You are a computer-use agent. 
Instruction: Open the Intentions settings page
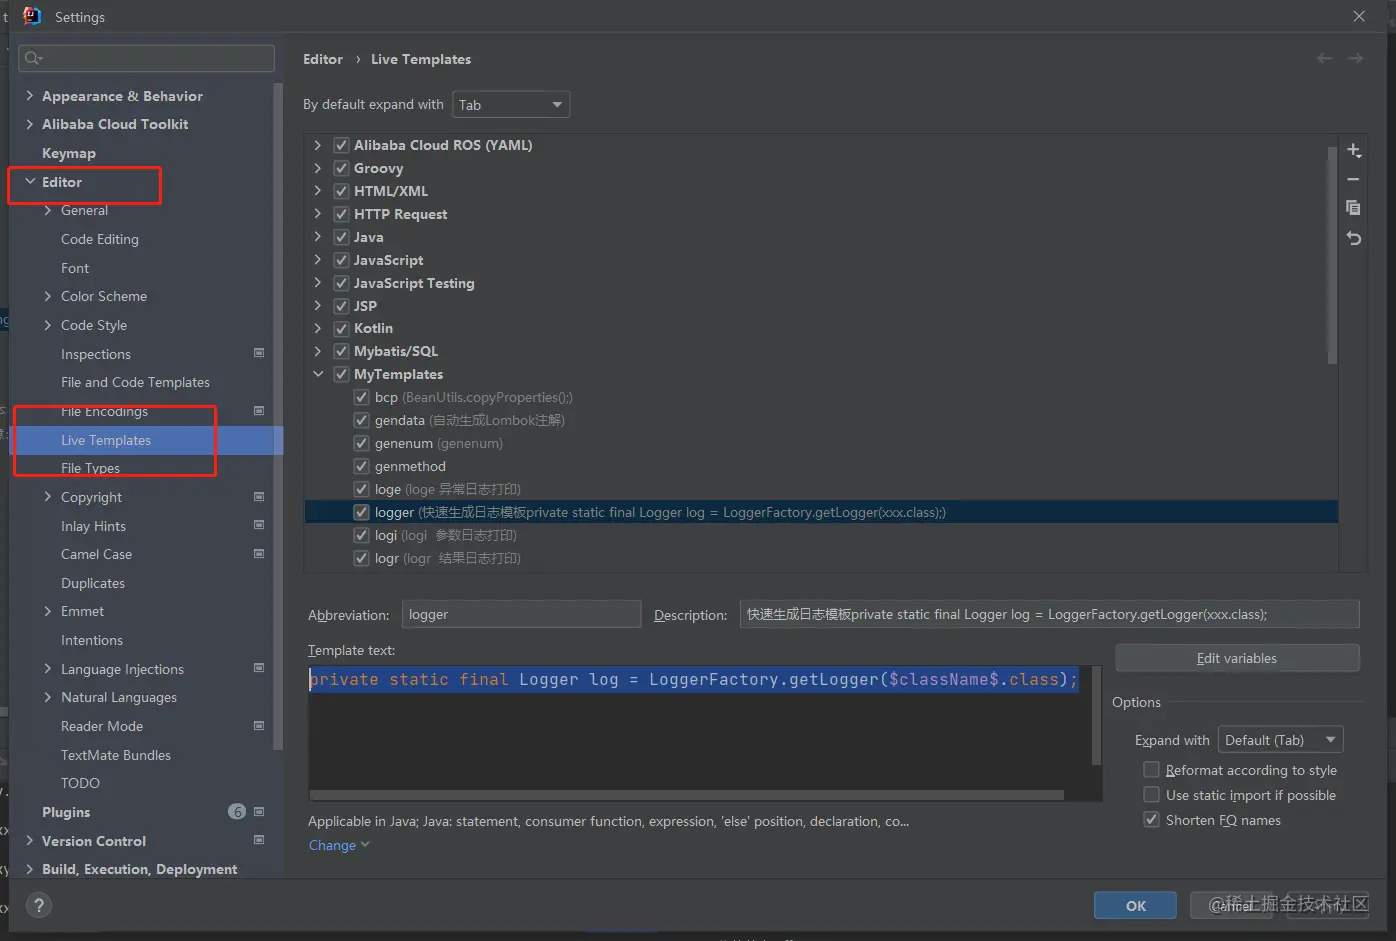tap(92, 640)
